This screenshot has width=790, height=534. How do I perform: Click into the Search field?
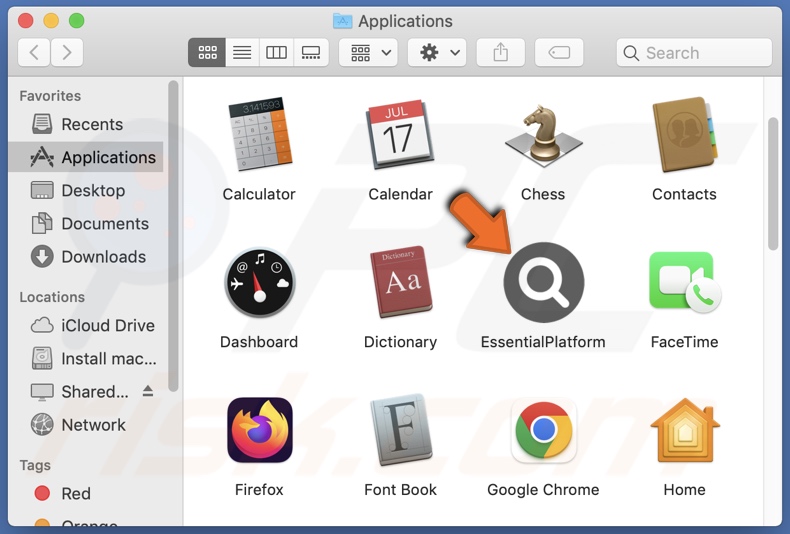click(694, 52)
